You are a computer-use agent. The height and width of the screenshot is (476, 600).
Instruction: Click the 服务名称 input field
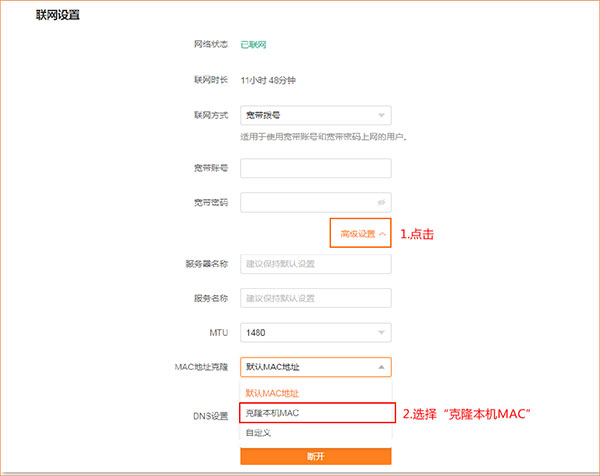click(315, 298)
